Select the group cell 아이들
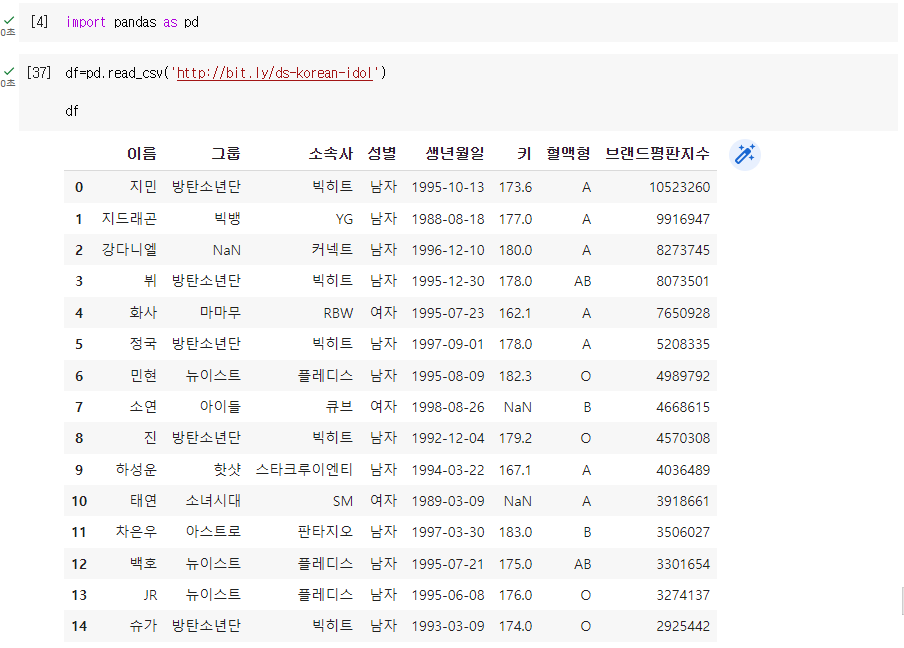The width and height of the screenshot is (904, 648). click(x=220, y=406)
